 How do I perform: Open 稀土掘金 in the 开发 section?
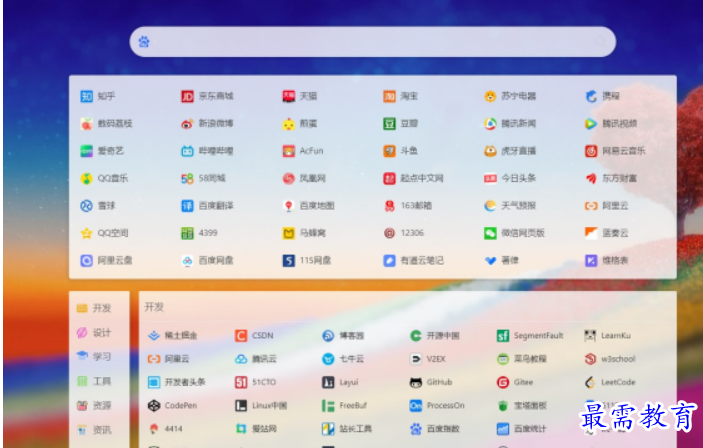coord(173,335)
